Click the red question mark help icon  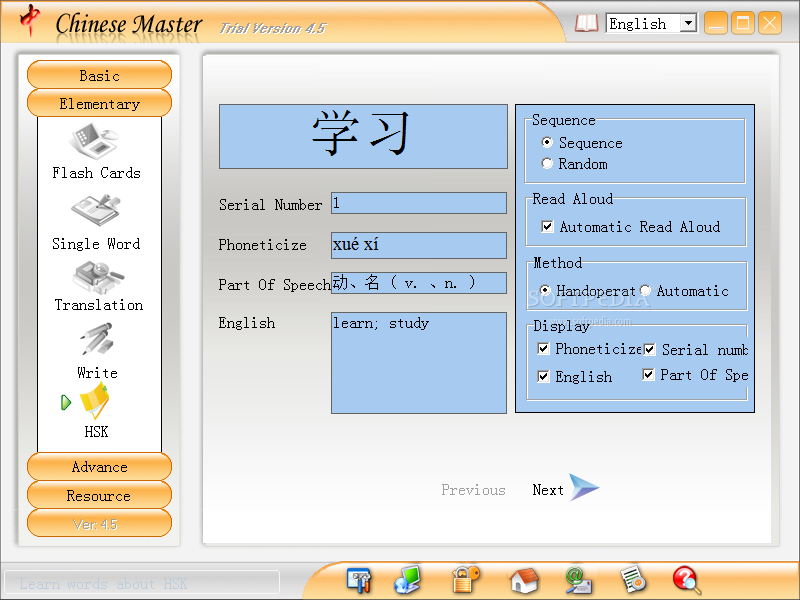pyautogui.click(x=687, y=580)
